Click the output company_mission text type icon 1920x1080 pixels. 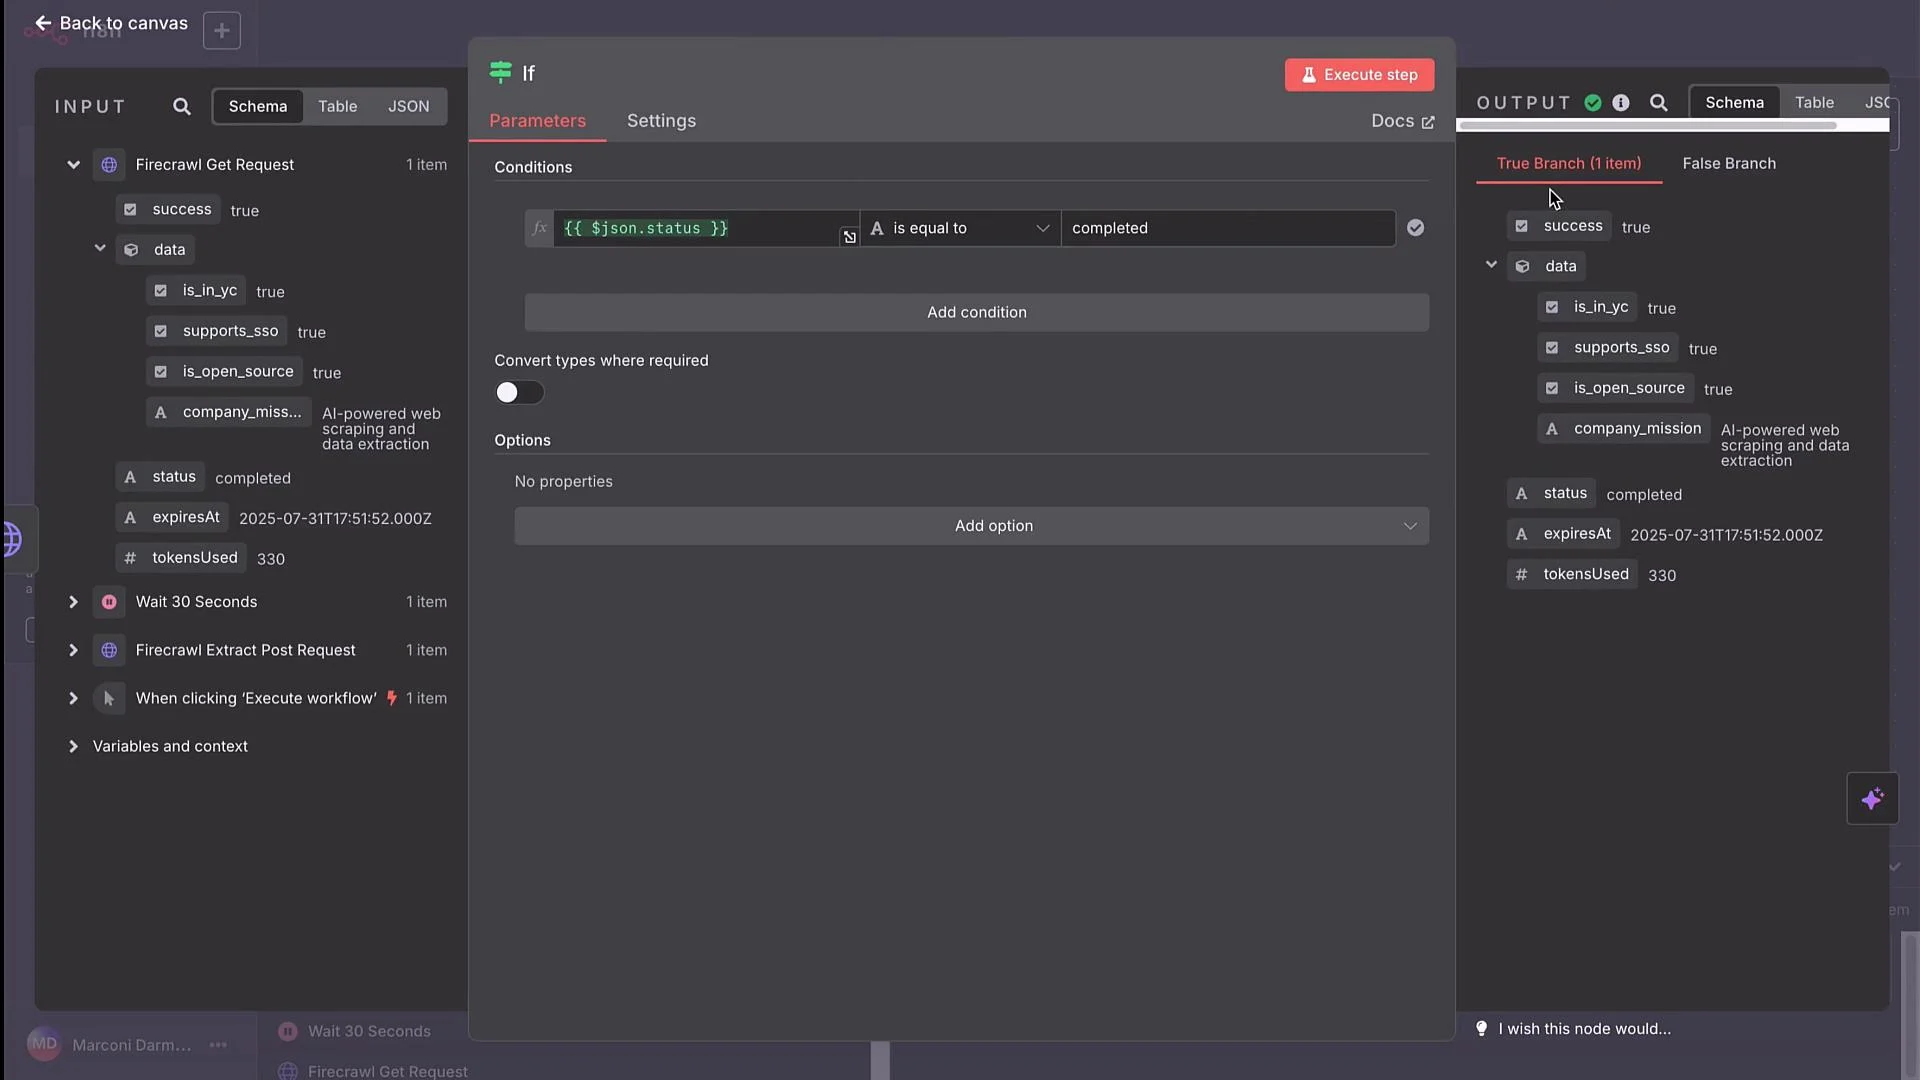tap(1552, 429)
